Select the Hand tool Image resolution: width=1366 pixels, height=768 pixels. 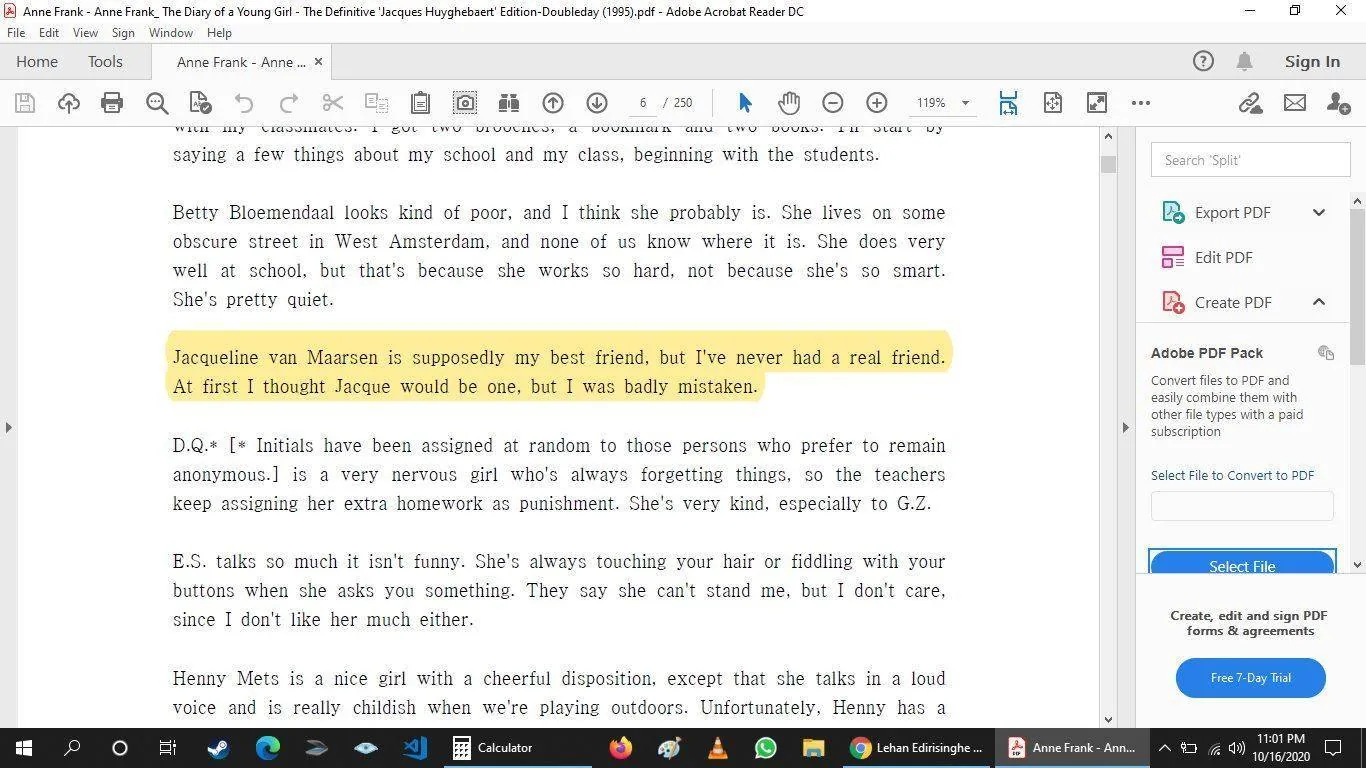789,102
